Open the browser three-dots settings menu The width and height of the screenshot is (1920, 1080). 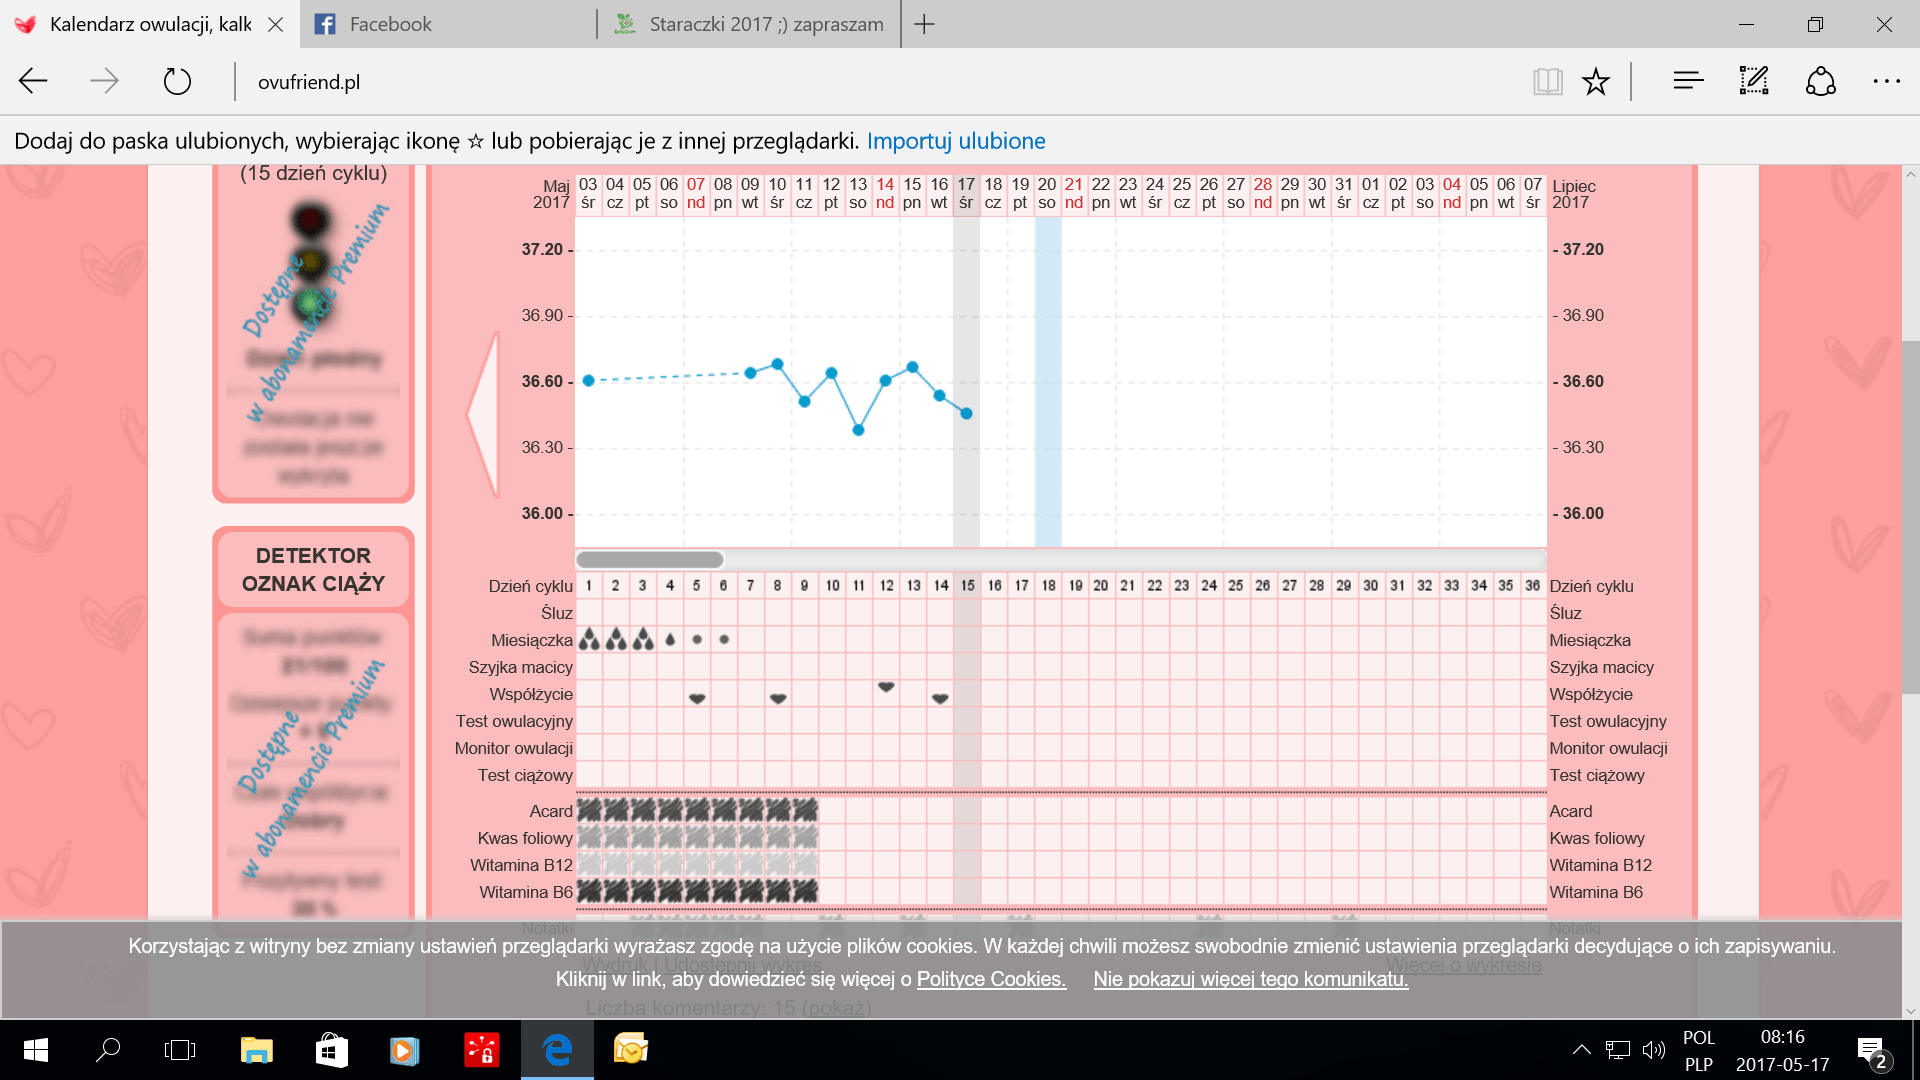[1886, 82]
